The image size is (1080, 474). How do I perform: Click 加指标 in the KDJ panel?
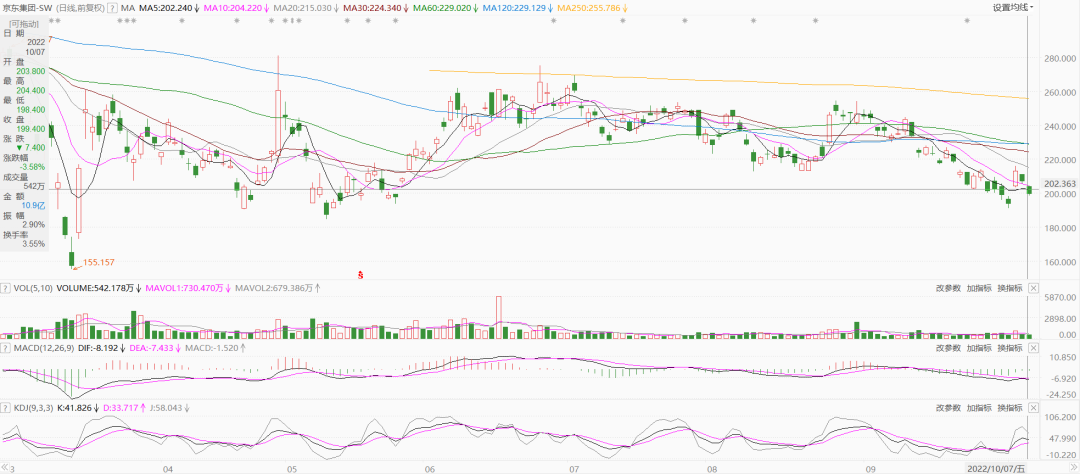(978, 408)
